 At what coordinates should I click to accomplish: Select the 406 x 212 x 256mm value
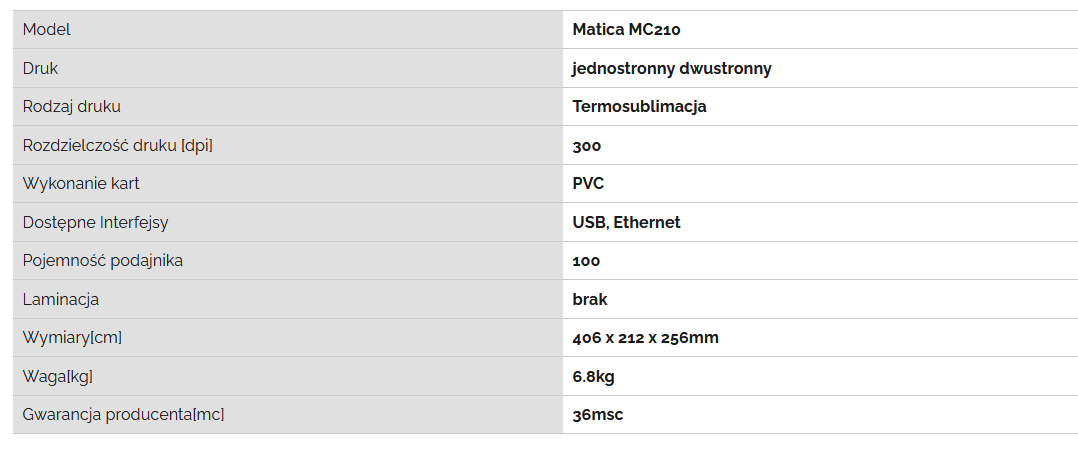pyautogui.click(x=646, y=338)
